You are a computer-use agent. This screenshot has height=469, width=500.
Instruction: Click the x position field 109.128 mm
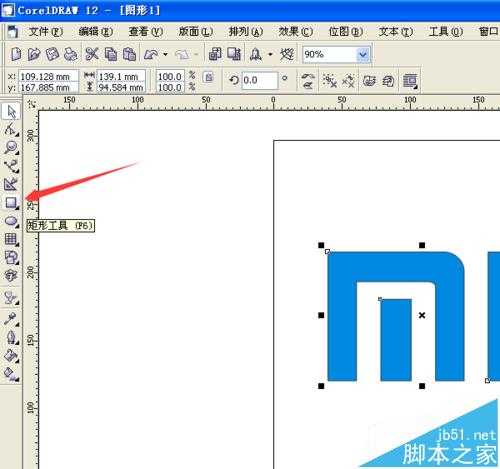coord(48,76)
